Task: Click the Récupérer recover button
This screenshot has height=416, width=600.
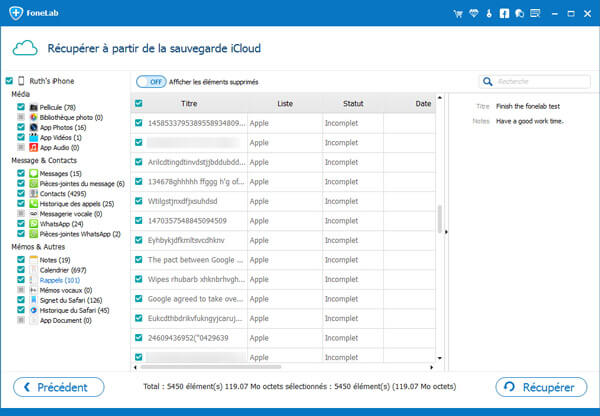Action: (x=541, y=387)
